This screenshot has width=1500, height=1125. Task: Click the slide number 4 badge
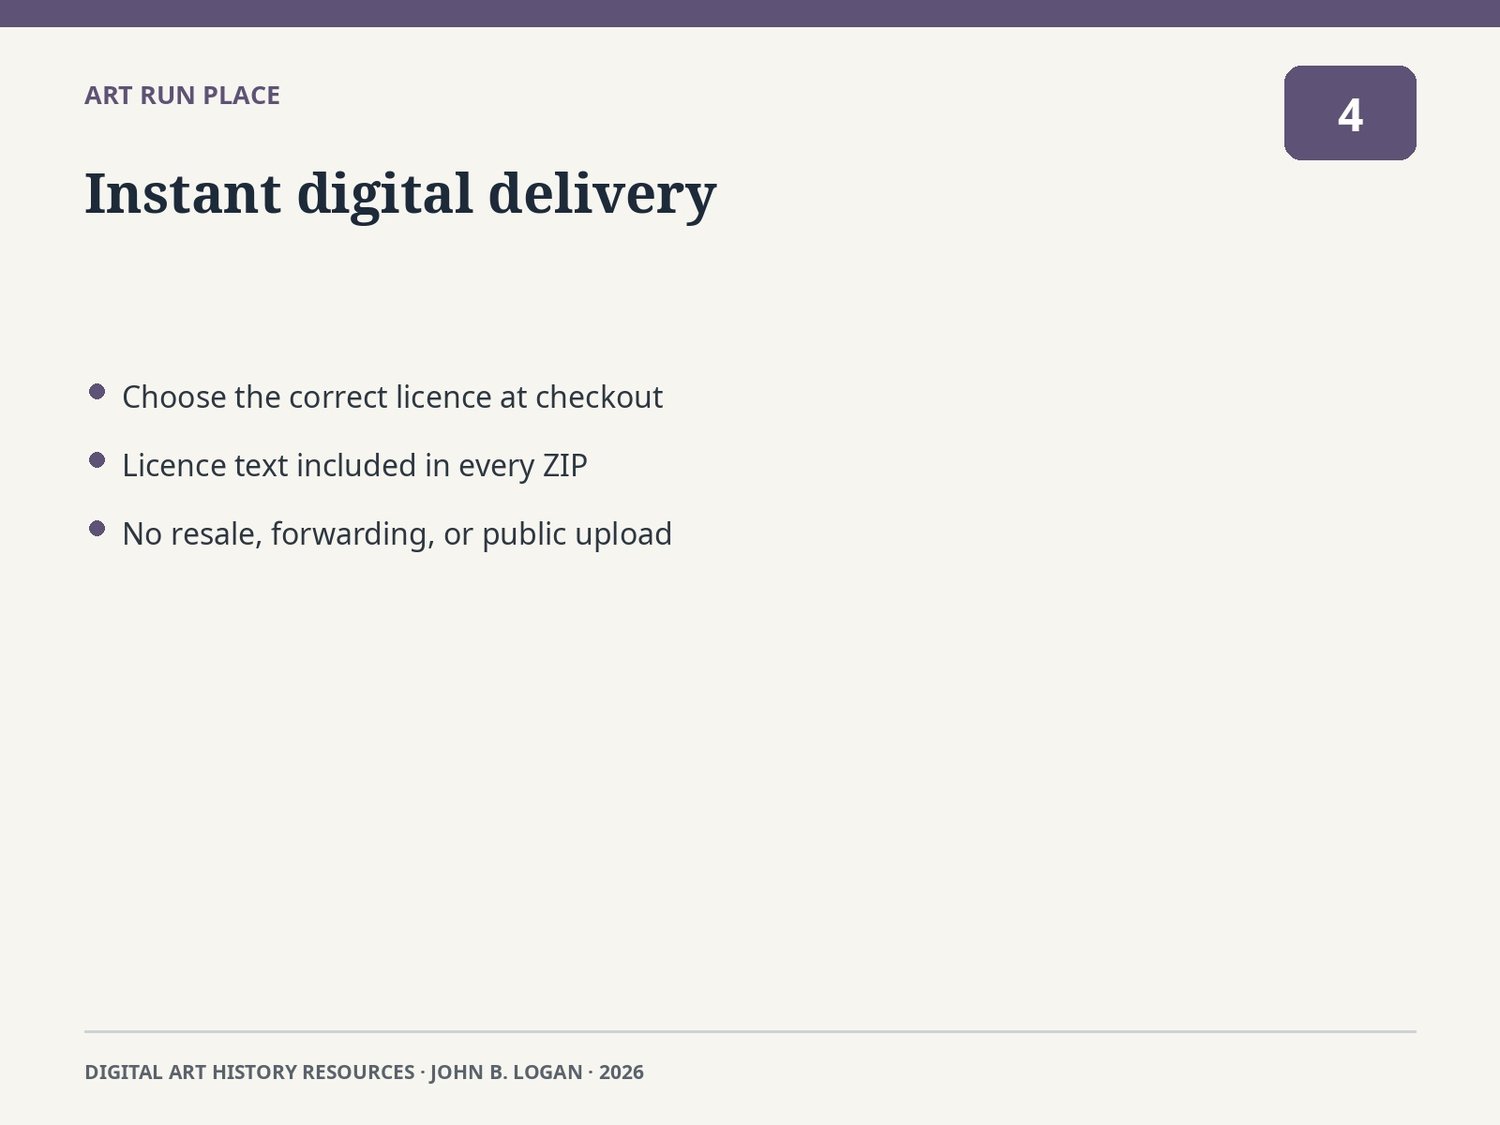[1350, 113]
